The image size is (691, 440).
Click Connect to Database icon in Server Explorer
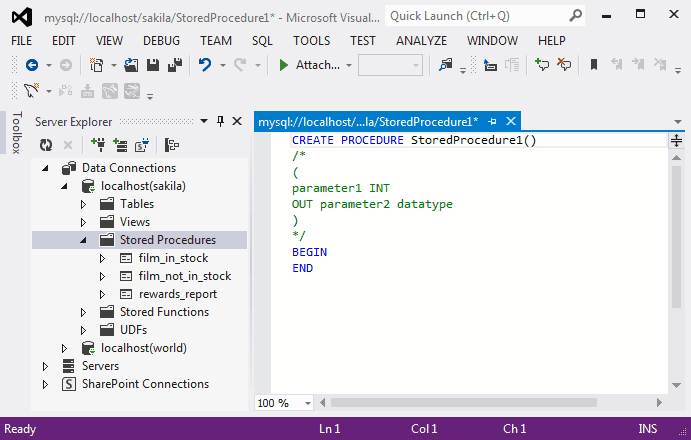click(x=98, y=145)
